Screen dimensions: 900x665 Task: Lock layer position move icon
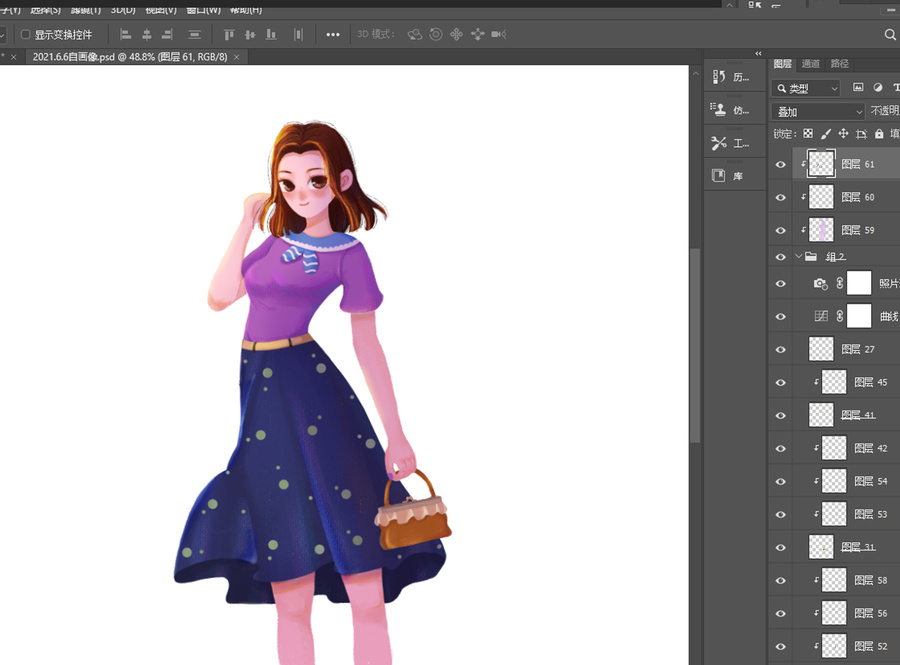tap(843, 134)
